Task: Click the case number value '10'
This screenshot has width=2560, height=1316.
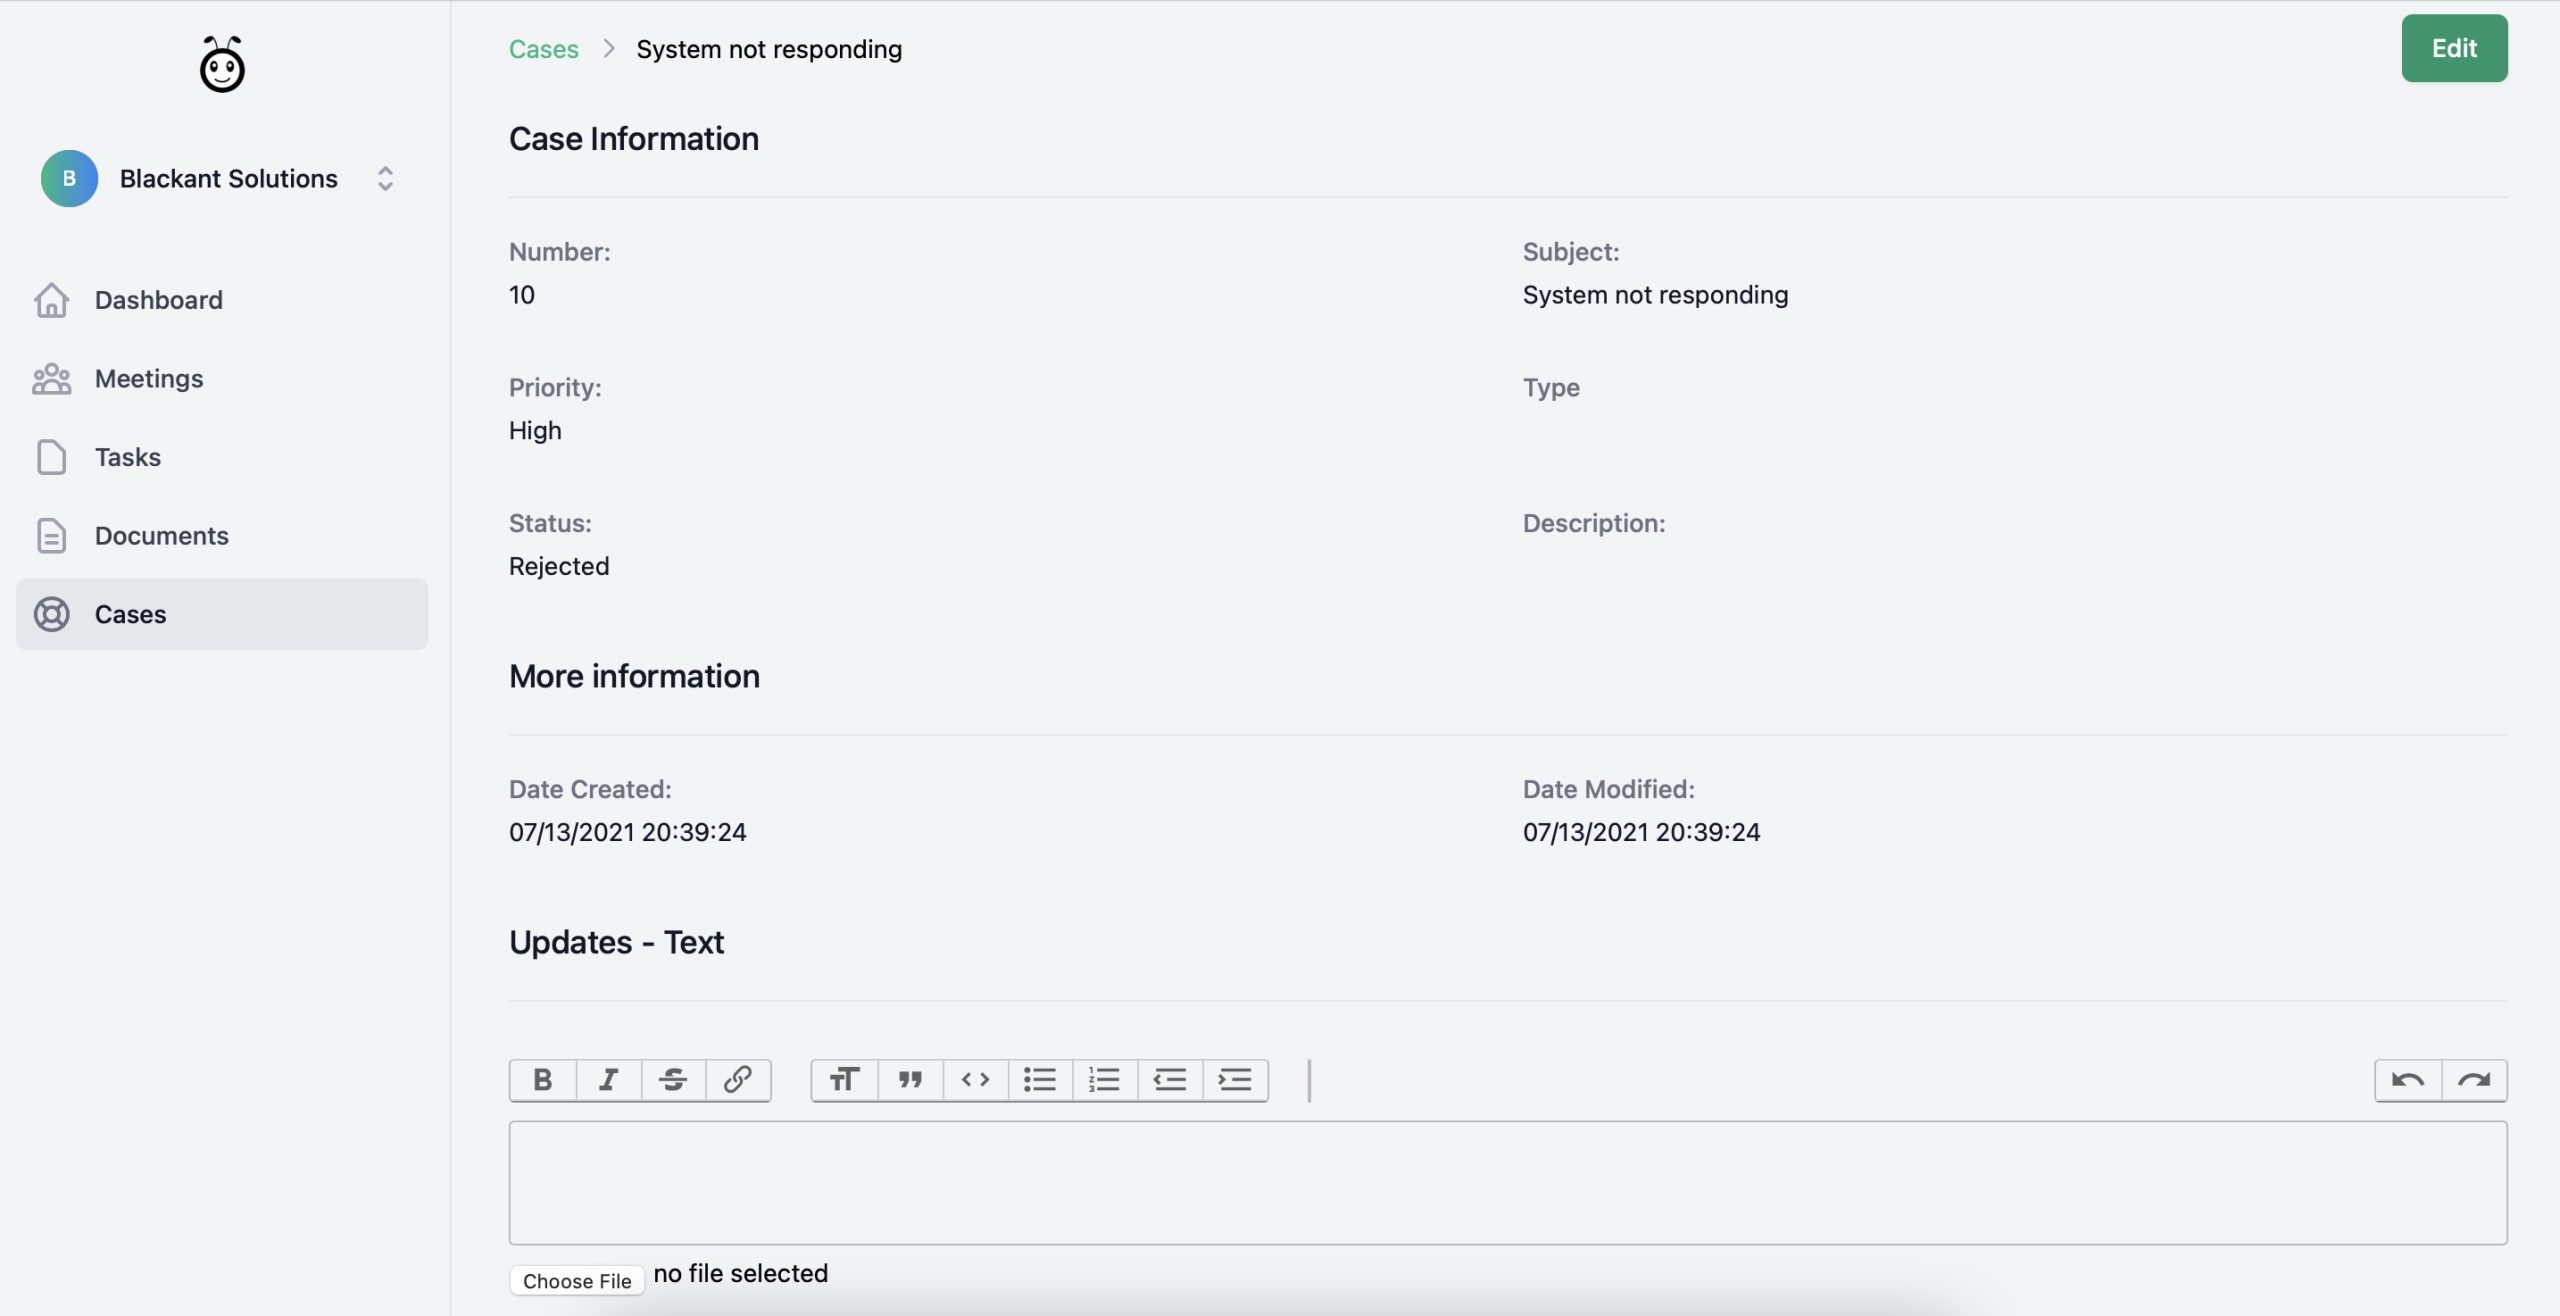Action: [x=522, y=295]
